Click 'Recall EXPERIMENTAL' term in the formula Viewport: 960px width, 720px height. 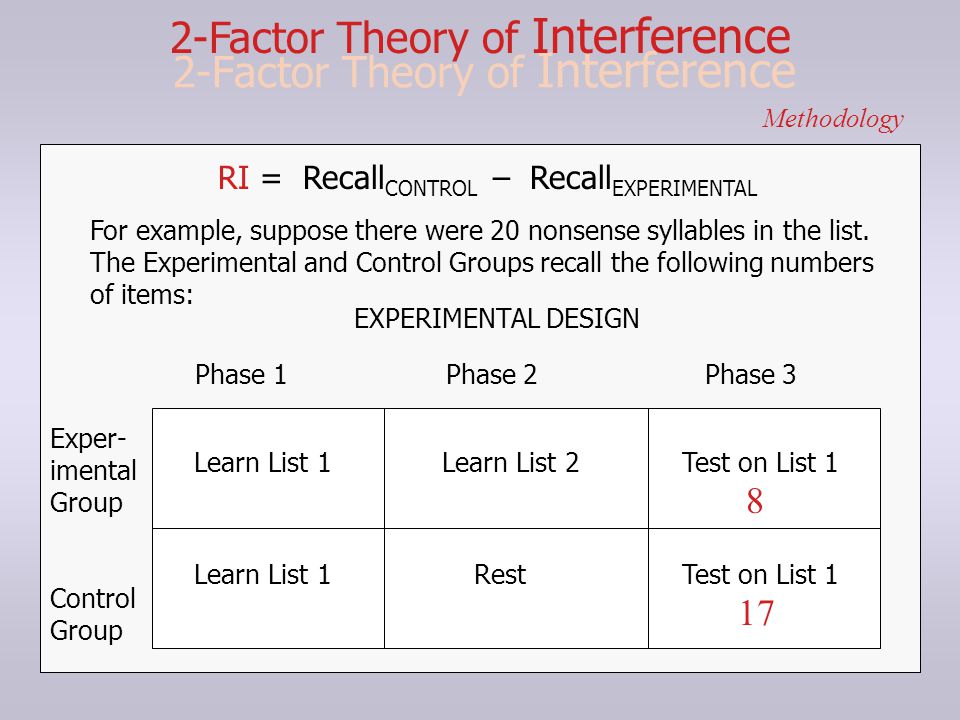point(643,181)
